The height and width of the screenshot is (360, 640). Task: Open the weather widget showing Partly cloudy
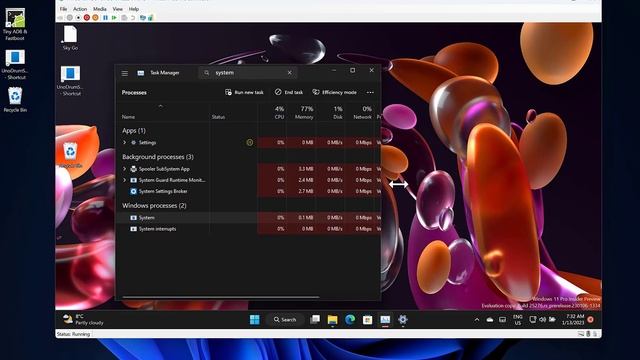[x=83, y=320]
